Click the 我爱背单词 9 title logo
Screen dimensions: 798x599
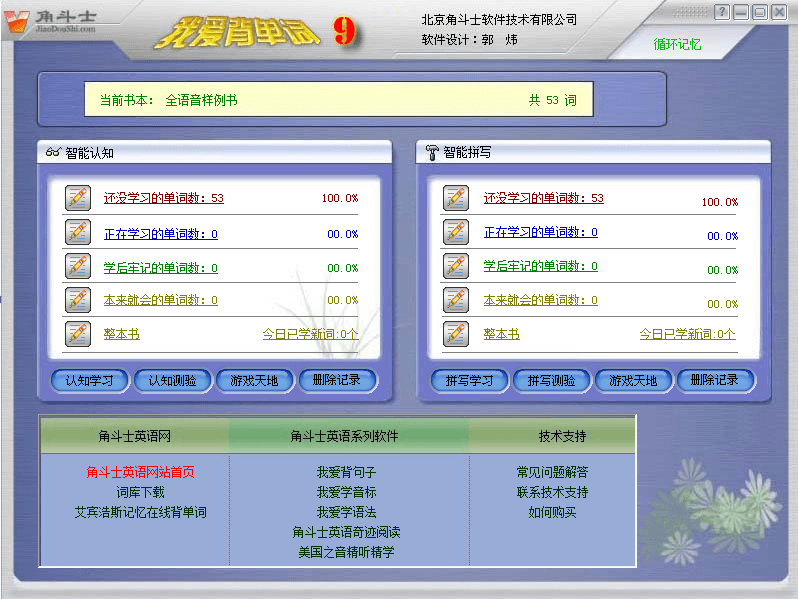point(259,32)
